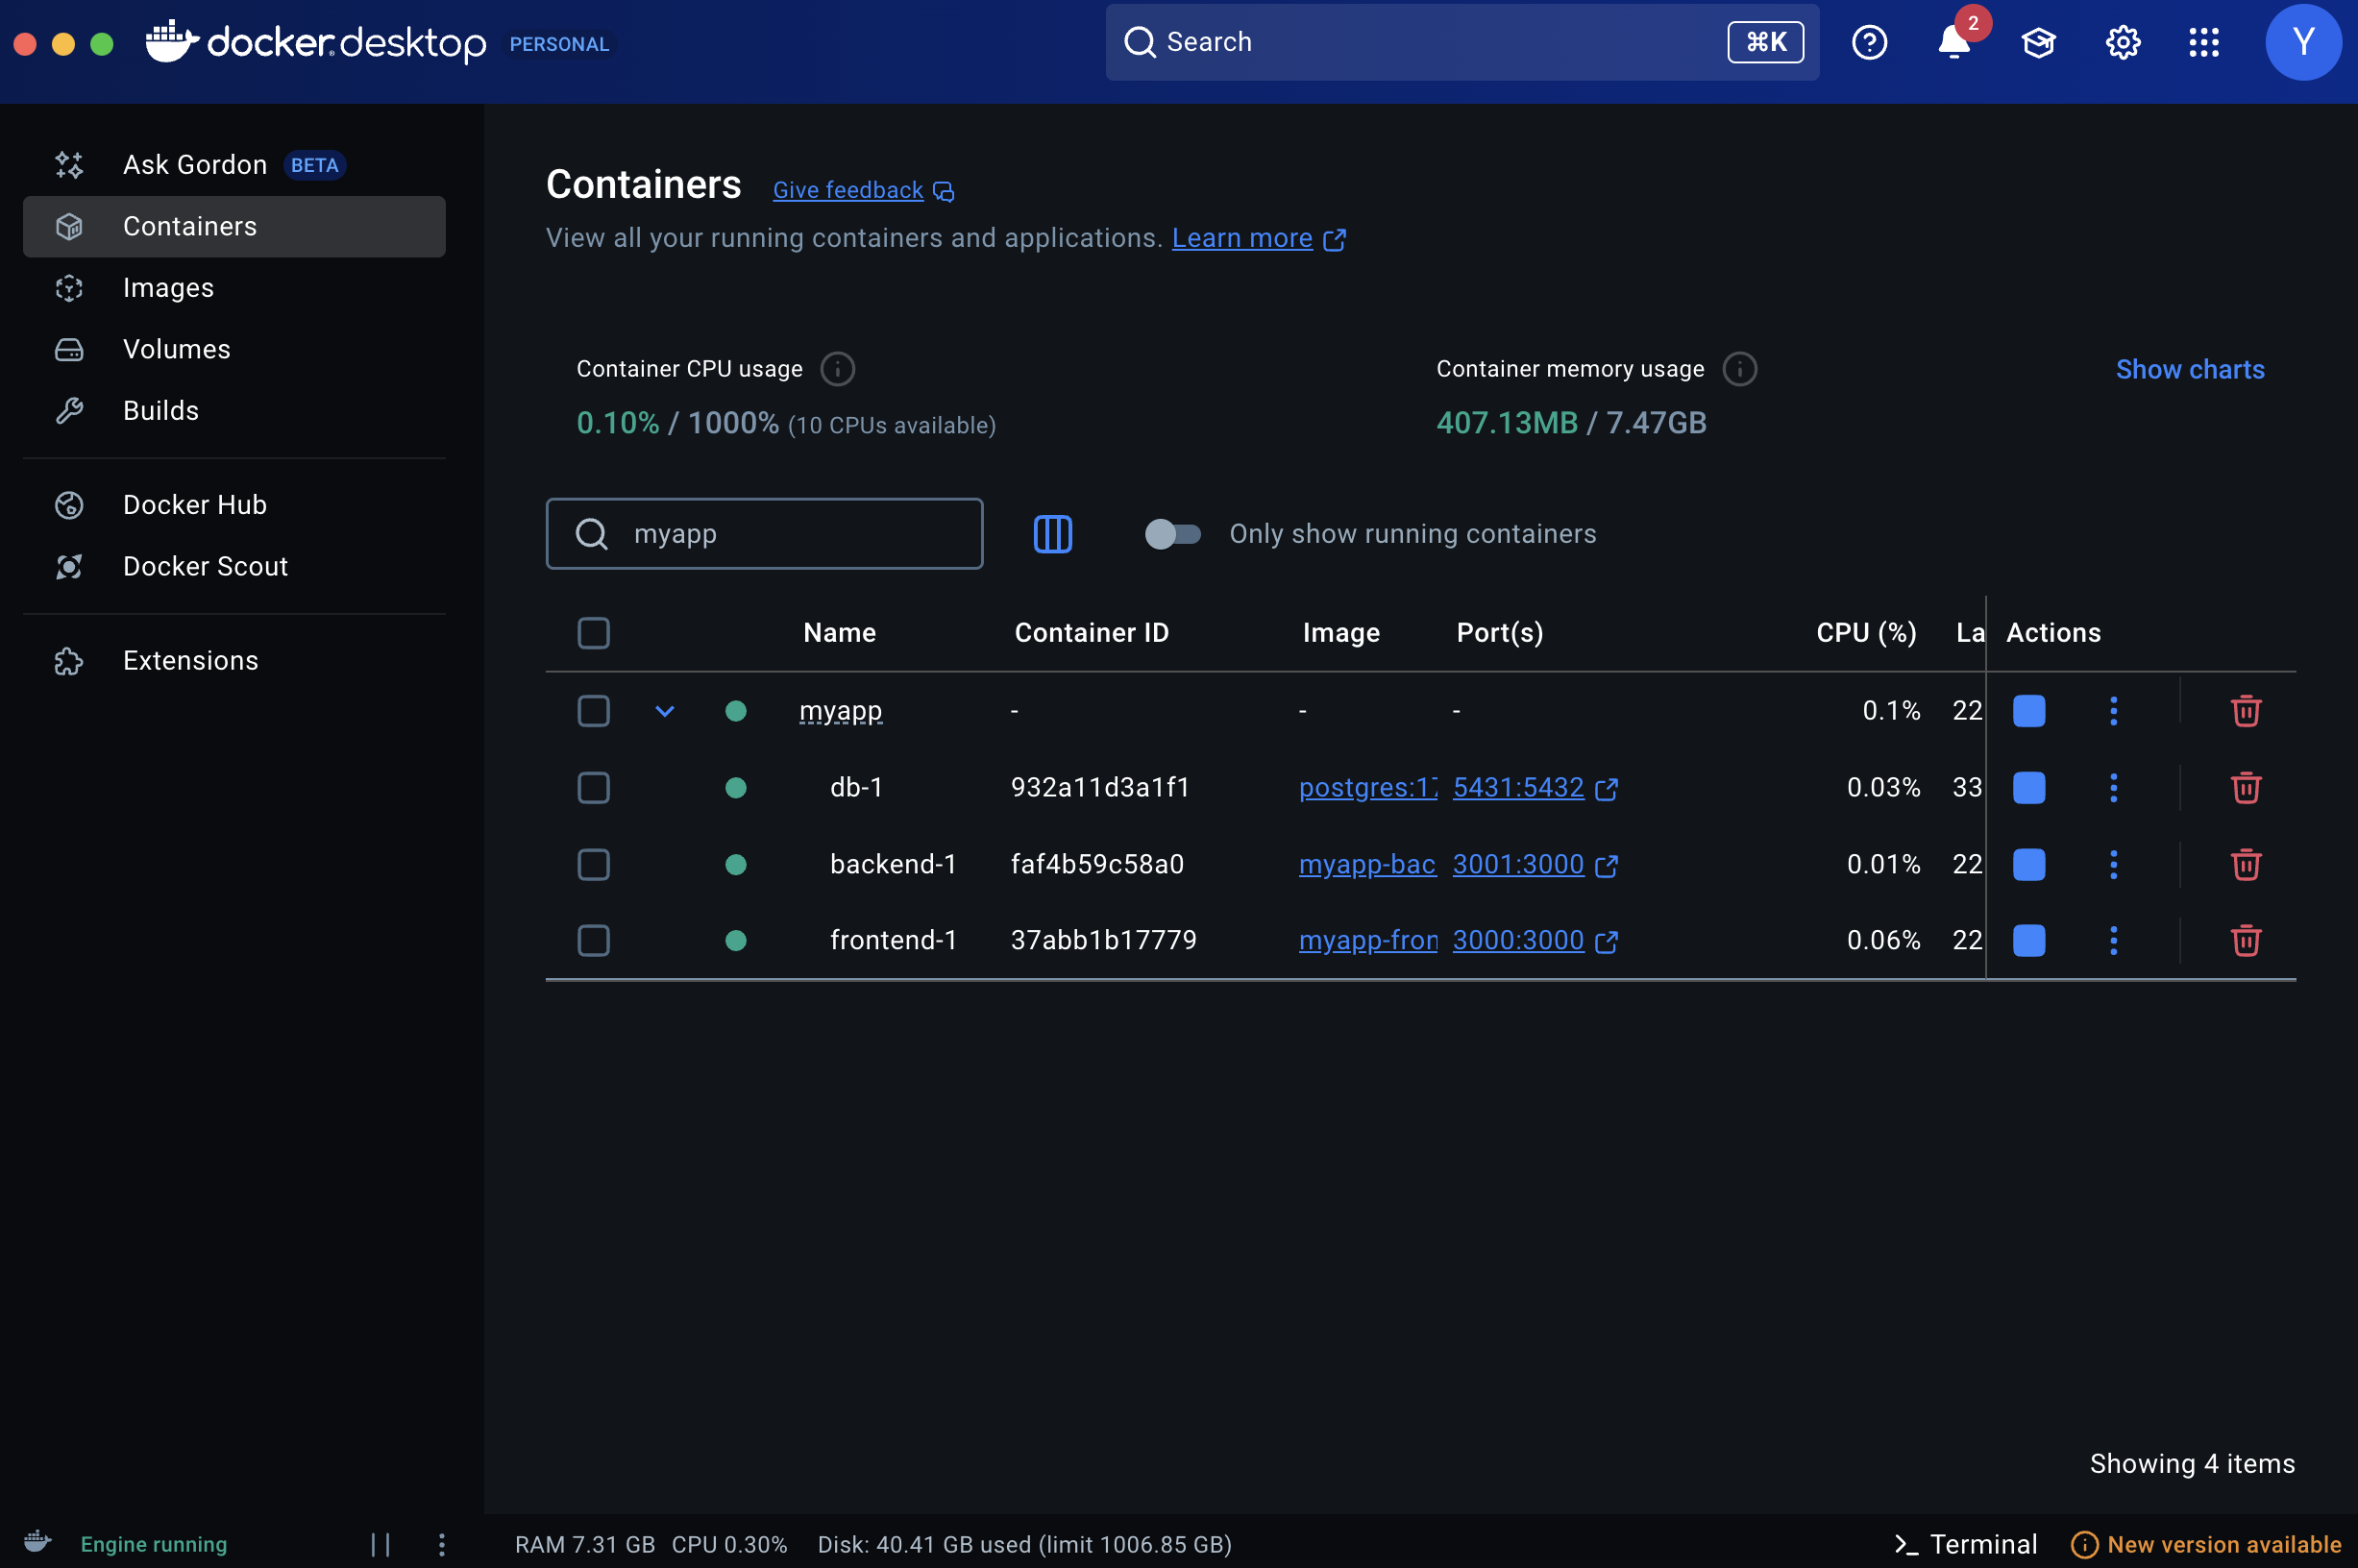
Task: Open the db-1 container name
Action: pyautogui.click(x=856, y=788)
